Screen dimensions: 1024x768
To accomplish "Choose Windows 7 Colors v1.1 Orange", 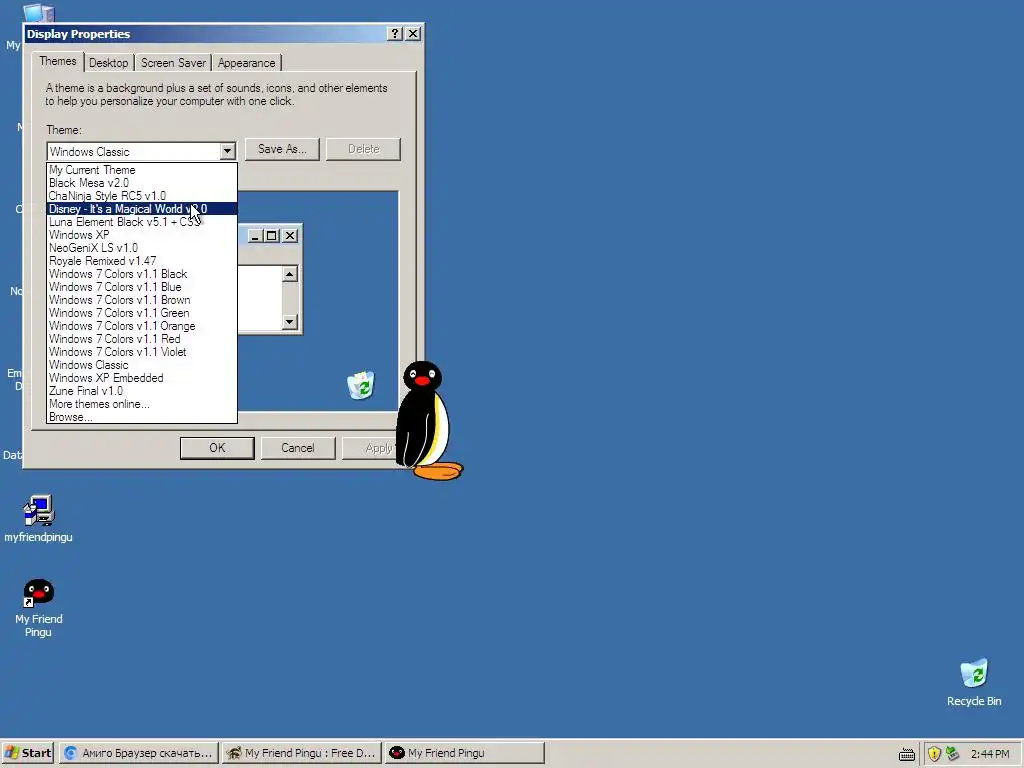I will tap(142, 326).
